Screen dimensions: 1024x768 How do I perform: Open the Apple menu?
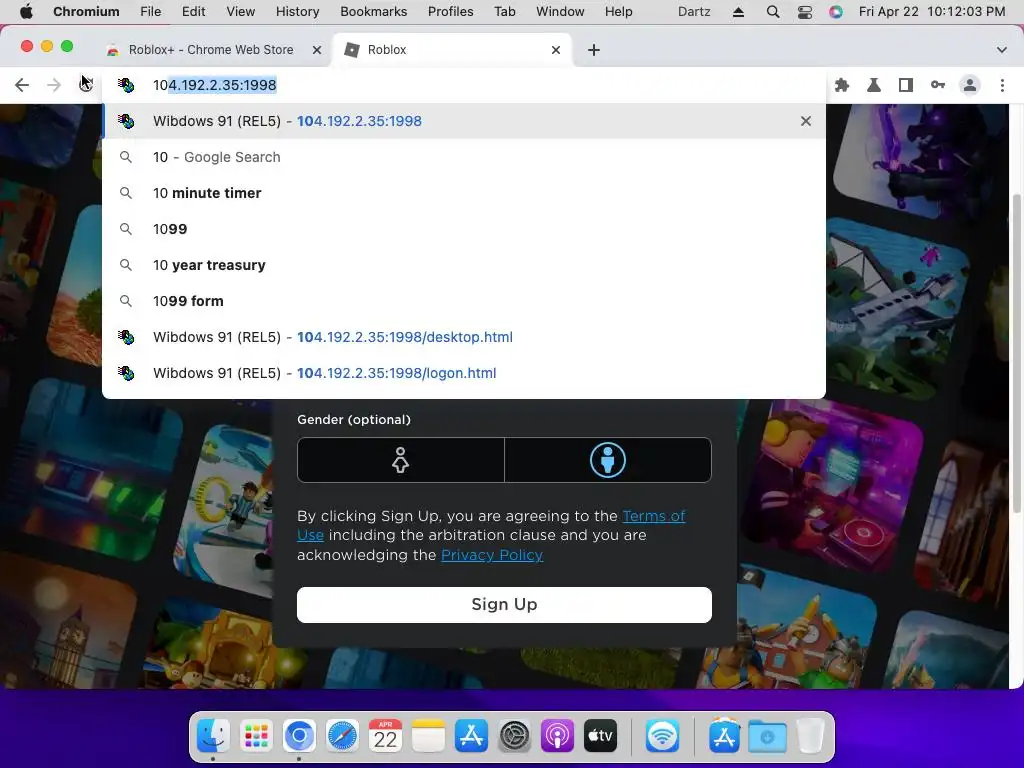click(26, 12)
